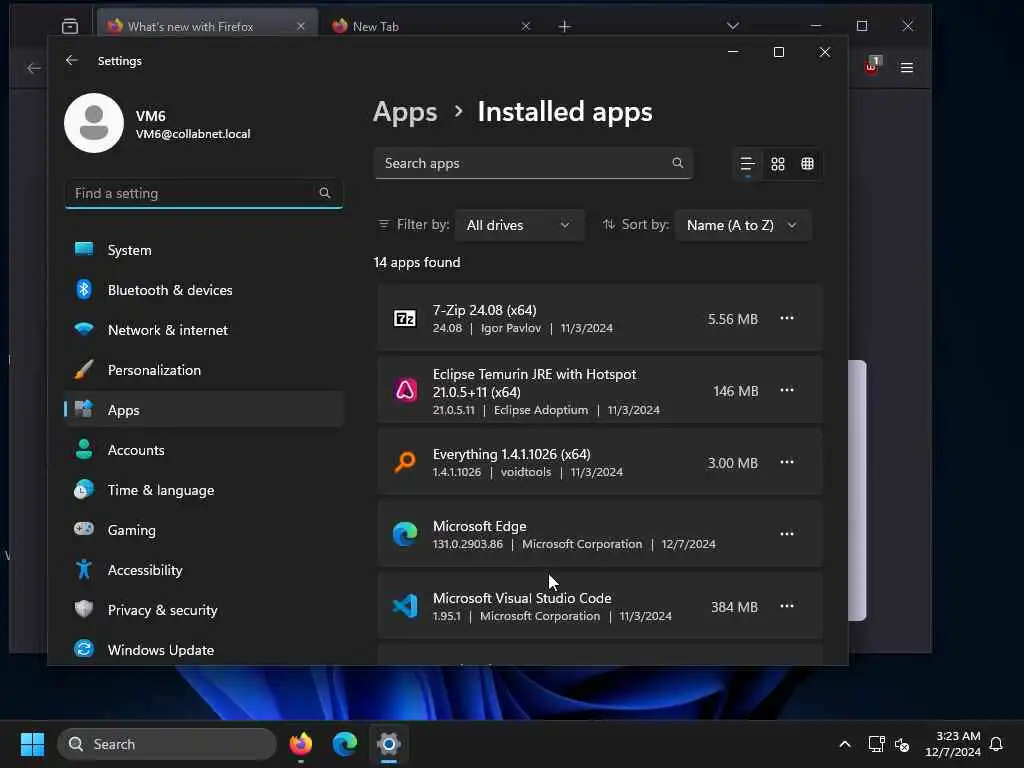
Task: Click the muted volume tray icon
Action: coord(902,744)
